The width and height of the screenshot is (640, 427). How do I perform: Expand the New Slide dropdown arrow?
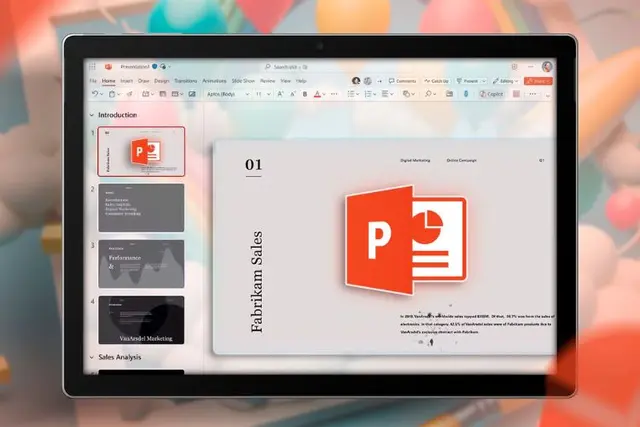pyautogui.click(x=152, y=94)
